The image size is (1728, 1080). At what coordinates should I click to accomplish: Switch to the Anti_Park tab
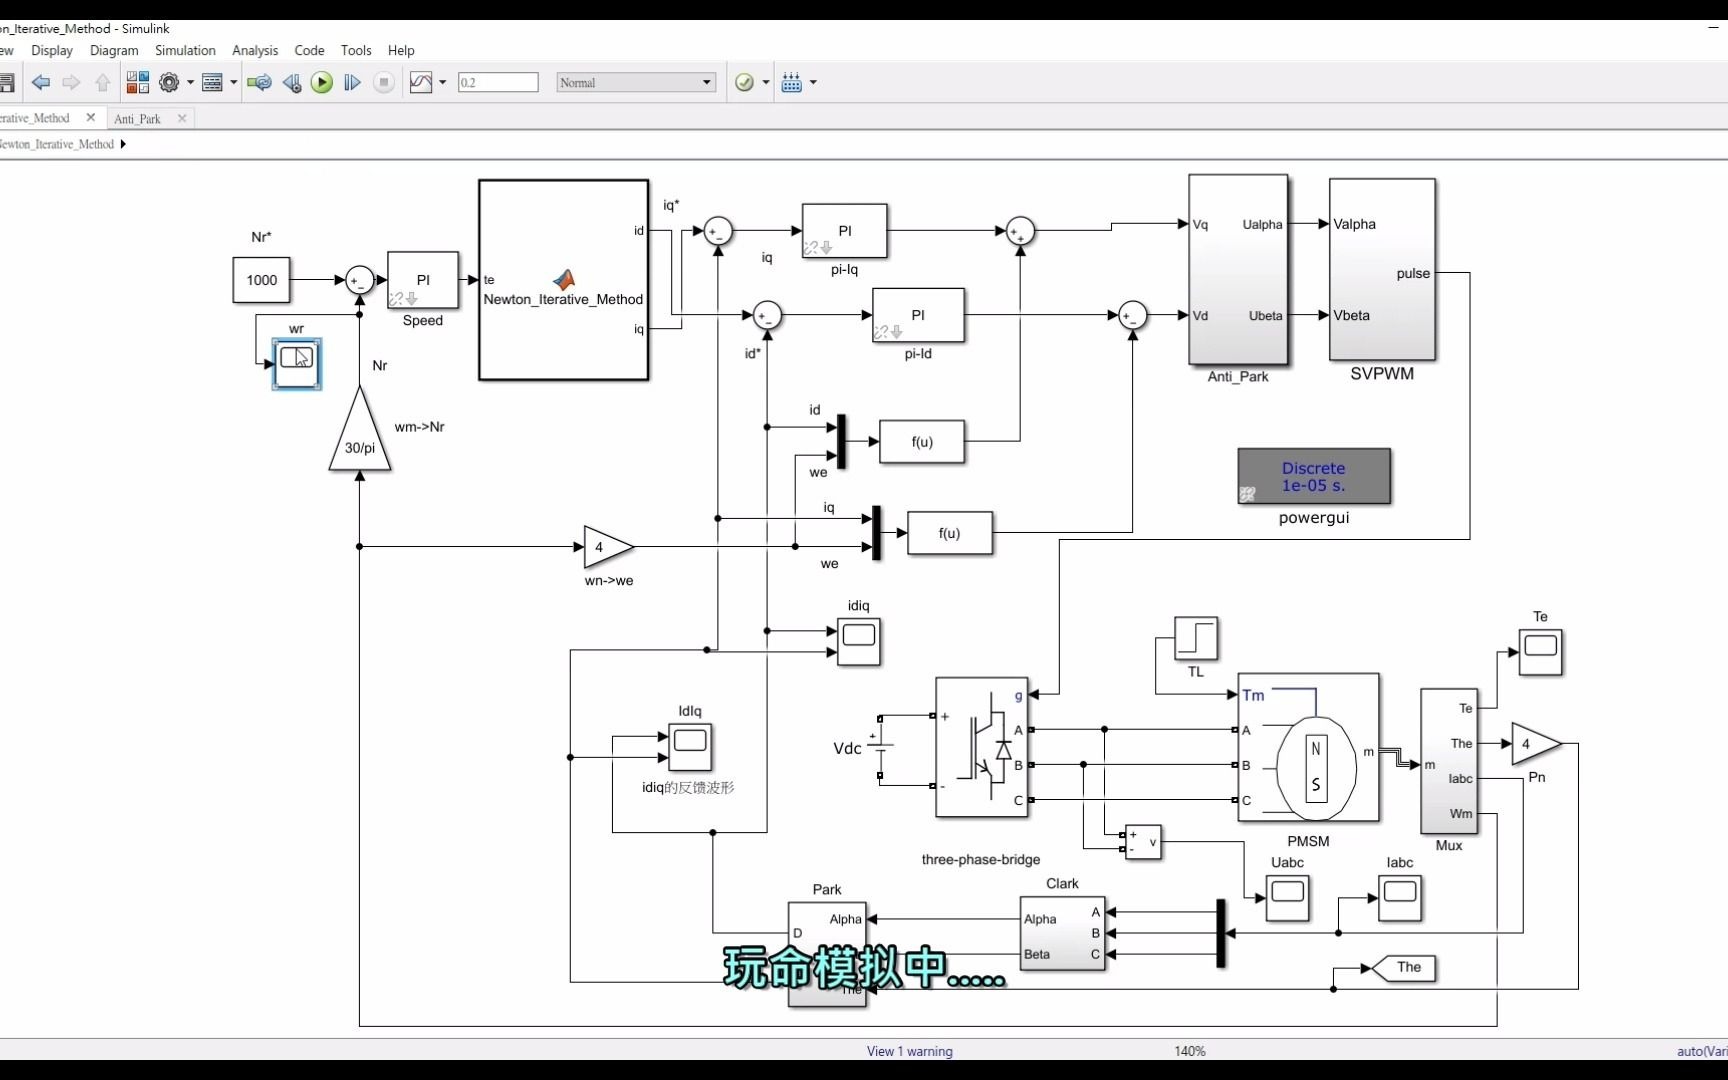click(x=138, y=118)
